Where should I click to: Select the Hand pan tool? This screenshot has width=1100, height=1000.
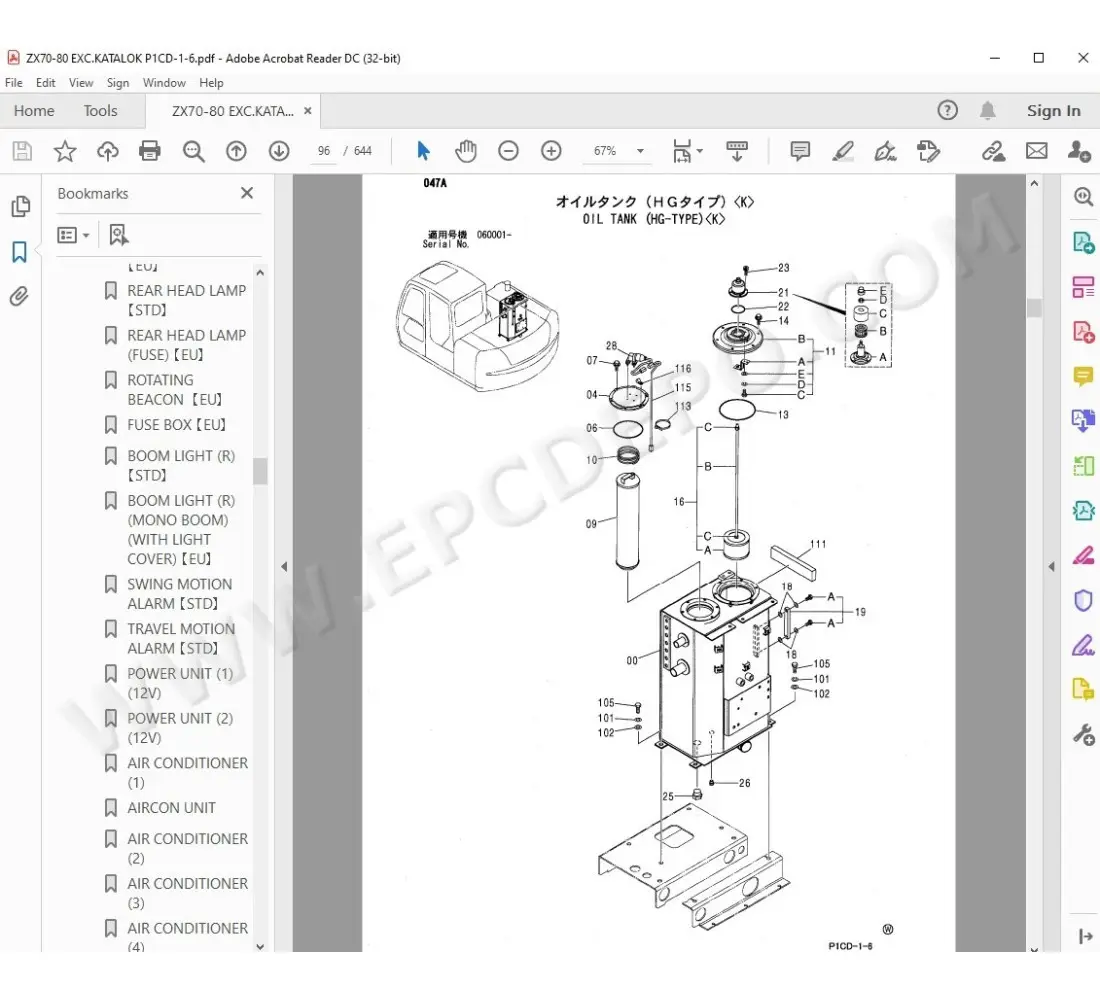[466, 151]
